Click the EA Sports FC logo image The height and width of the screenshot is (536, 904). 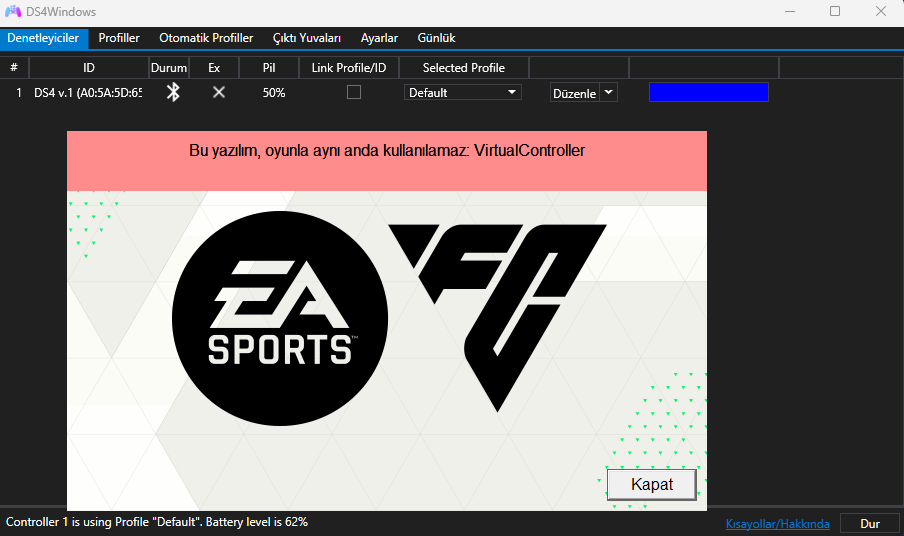point(389,318)
